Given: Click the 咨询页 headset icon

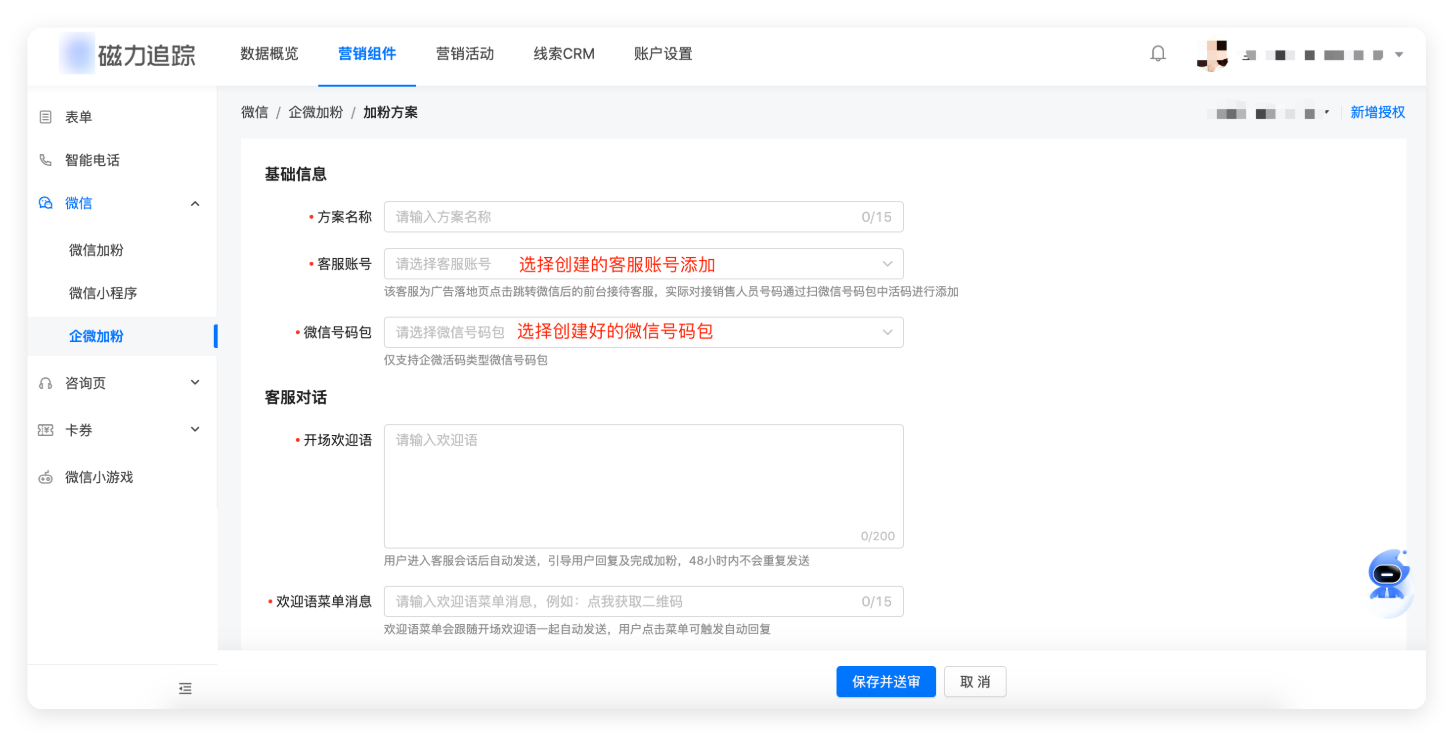Looking at the screenshot, I should (x=45, y=383).
